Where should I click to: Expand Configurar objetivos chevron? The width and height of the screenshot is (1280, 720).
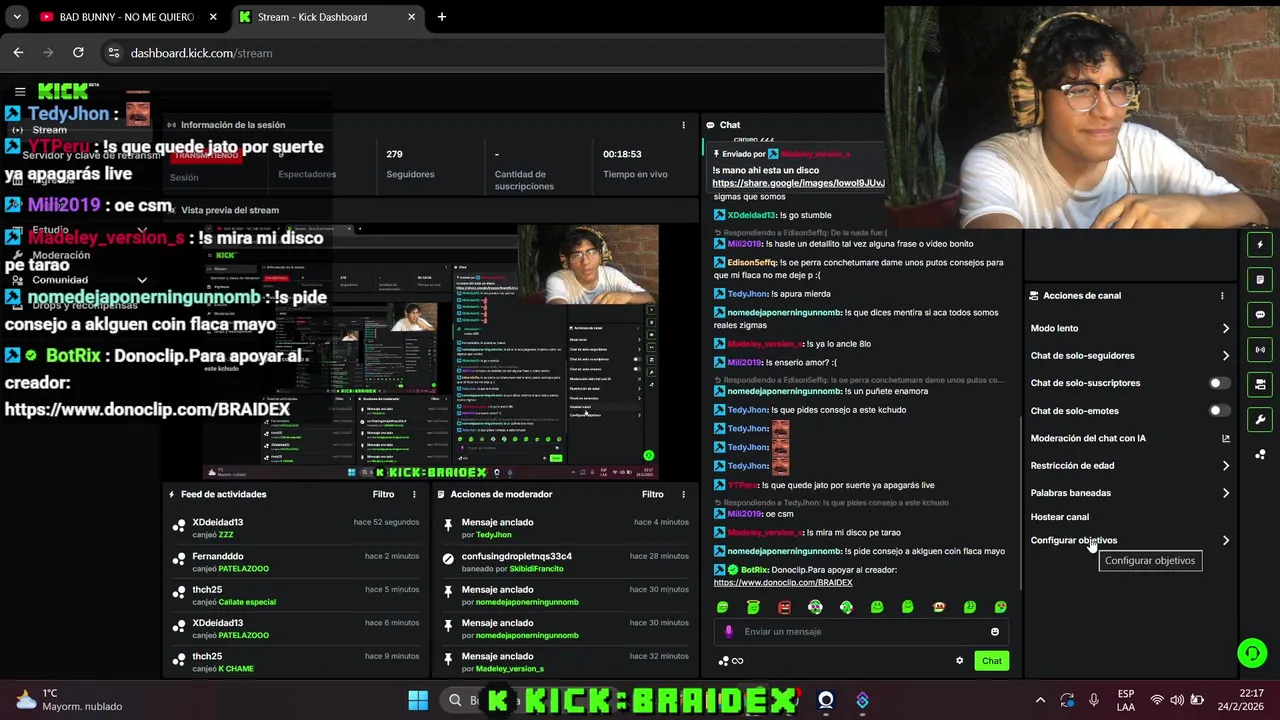tap(1226, 541)
